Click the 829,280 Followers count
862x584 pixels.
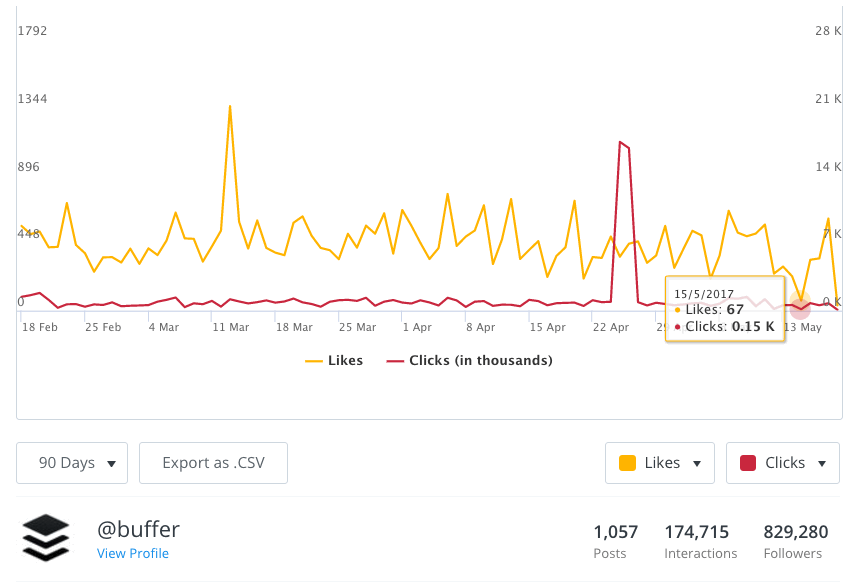pyautogui.click(x=793, y=541)
